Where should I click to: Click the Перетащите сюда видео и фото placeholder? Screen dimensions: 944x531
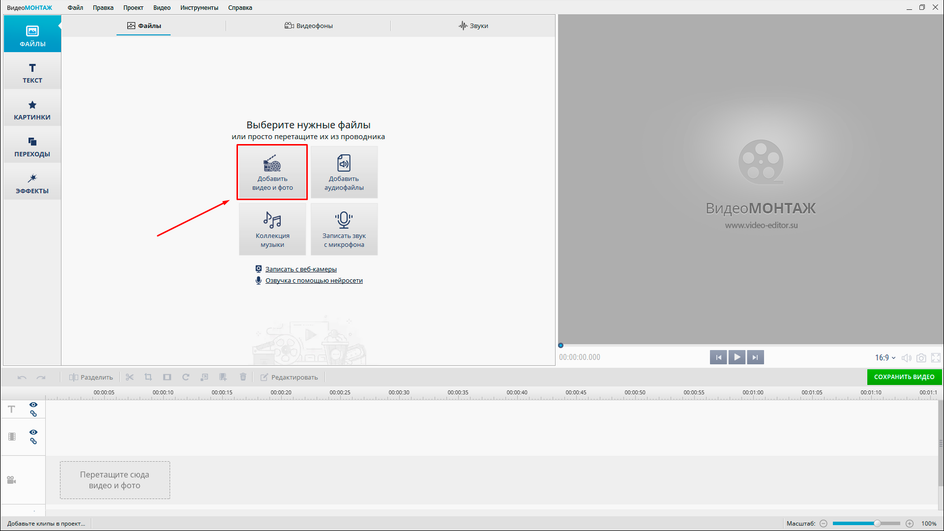click(115, 480)
